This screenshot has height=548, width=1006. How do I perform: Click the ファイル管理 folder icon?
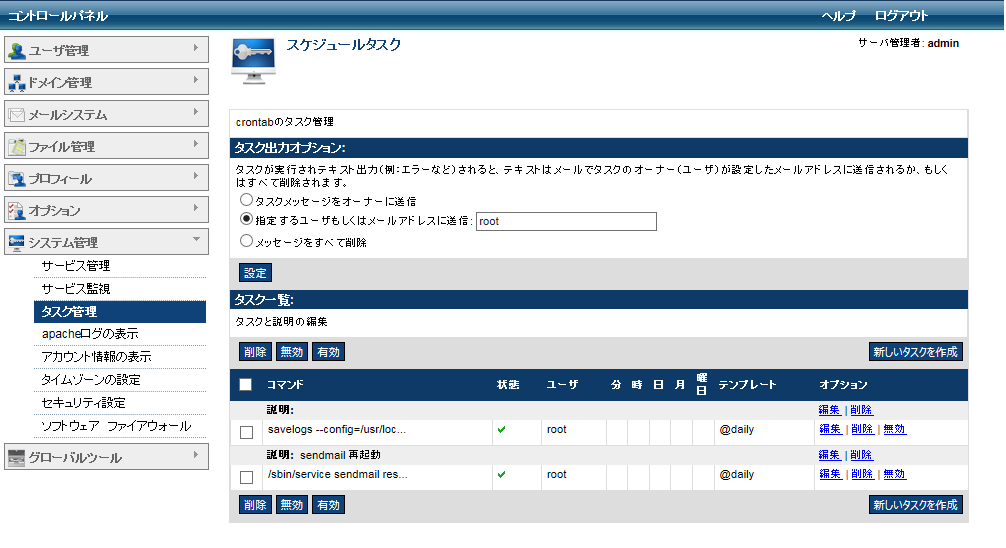17,147
